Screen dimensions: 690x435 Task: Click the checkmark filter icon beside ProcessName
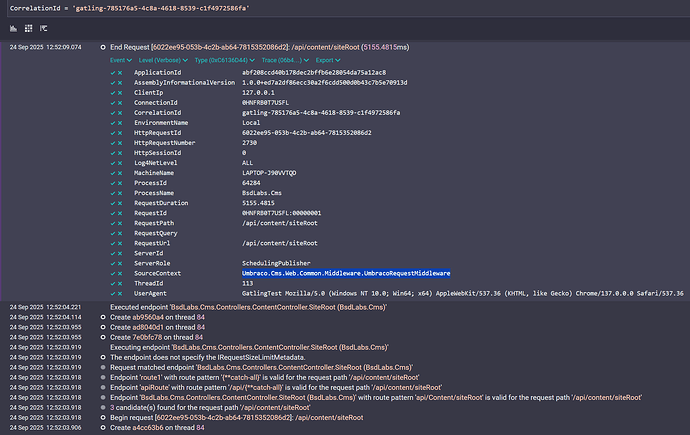coord(112,210)
